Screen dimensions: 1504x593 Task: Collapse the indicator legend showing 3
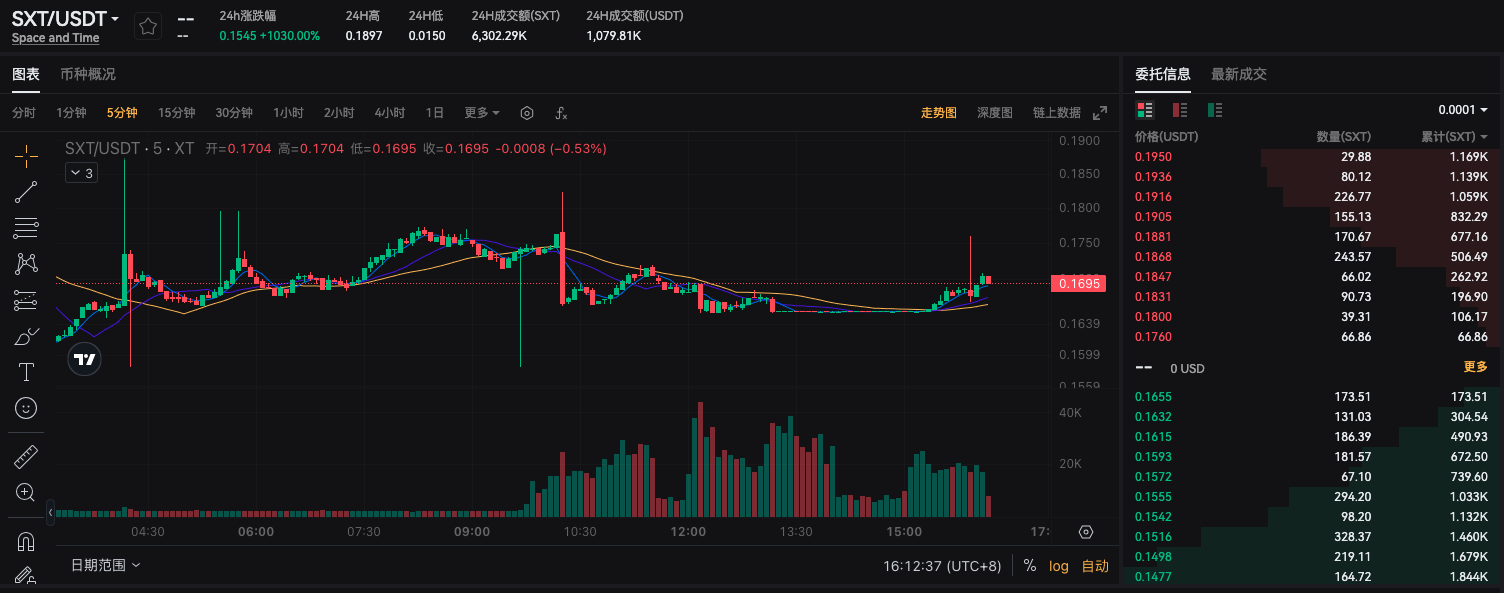(x=80, y=173)
